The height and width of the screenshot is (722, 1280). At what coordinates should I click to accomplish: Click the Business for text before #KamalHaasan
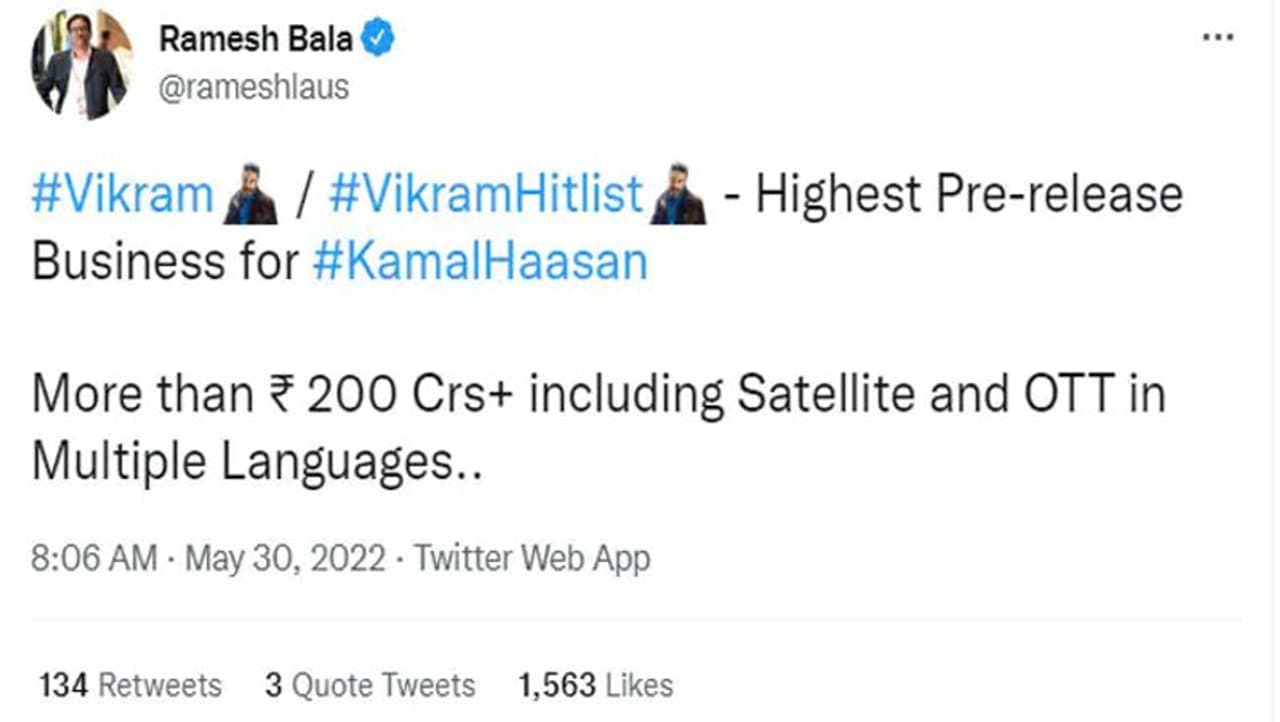coord(166,261)
